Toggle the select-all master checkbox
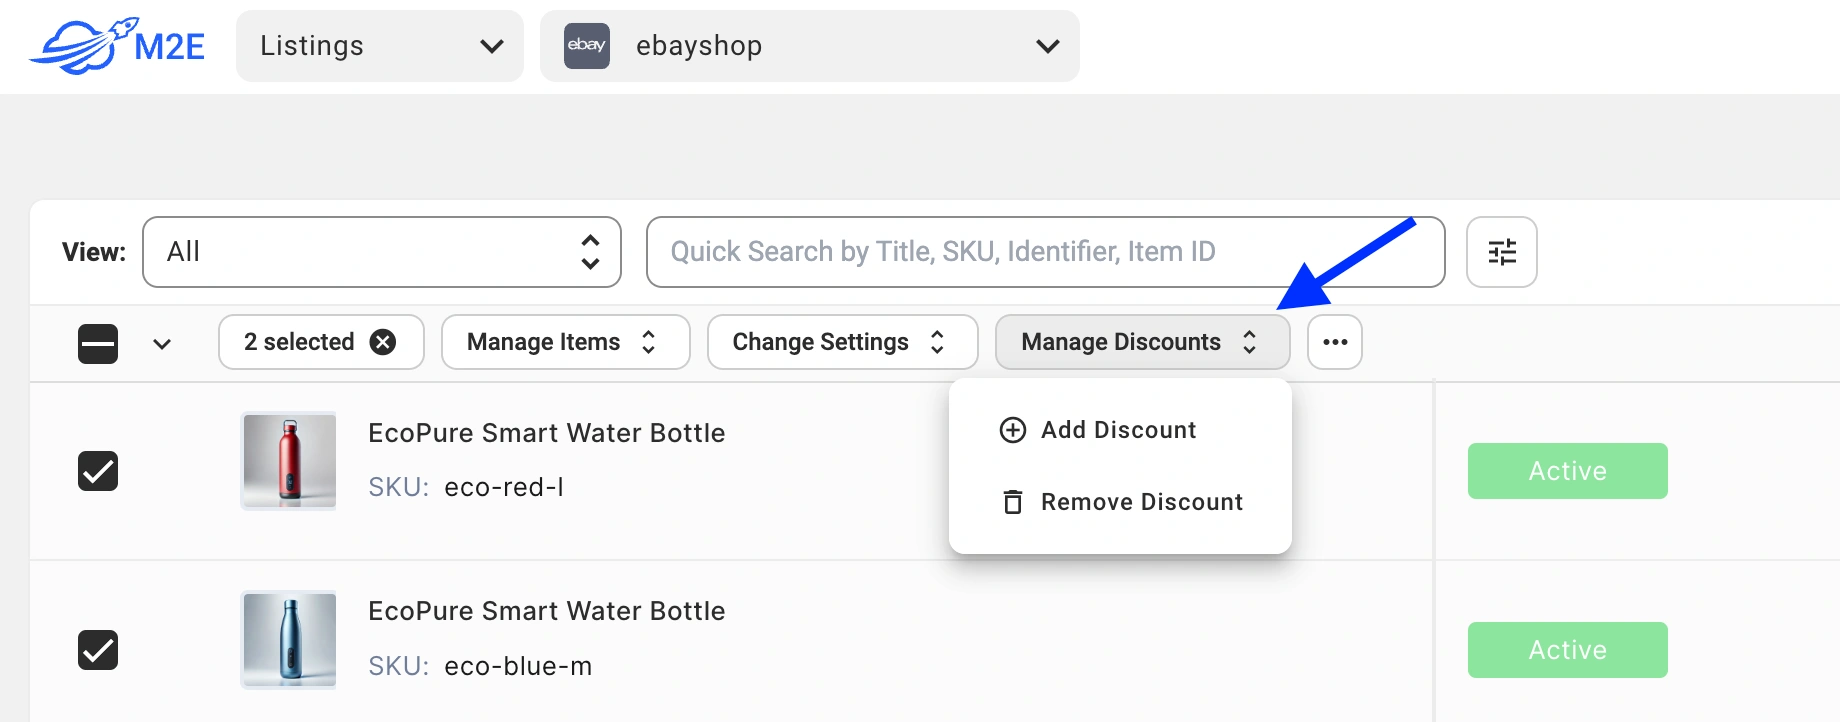Image resolution: width=1840 pixels, height=722 pixels. click(98, 344)
